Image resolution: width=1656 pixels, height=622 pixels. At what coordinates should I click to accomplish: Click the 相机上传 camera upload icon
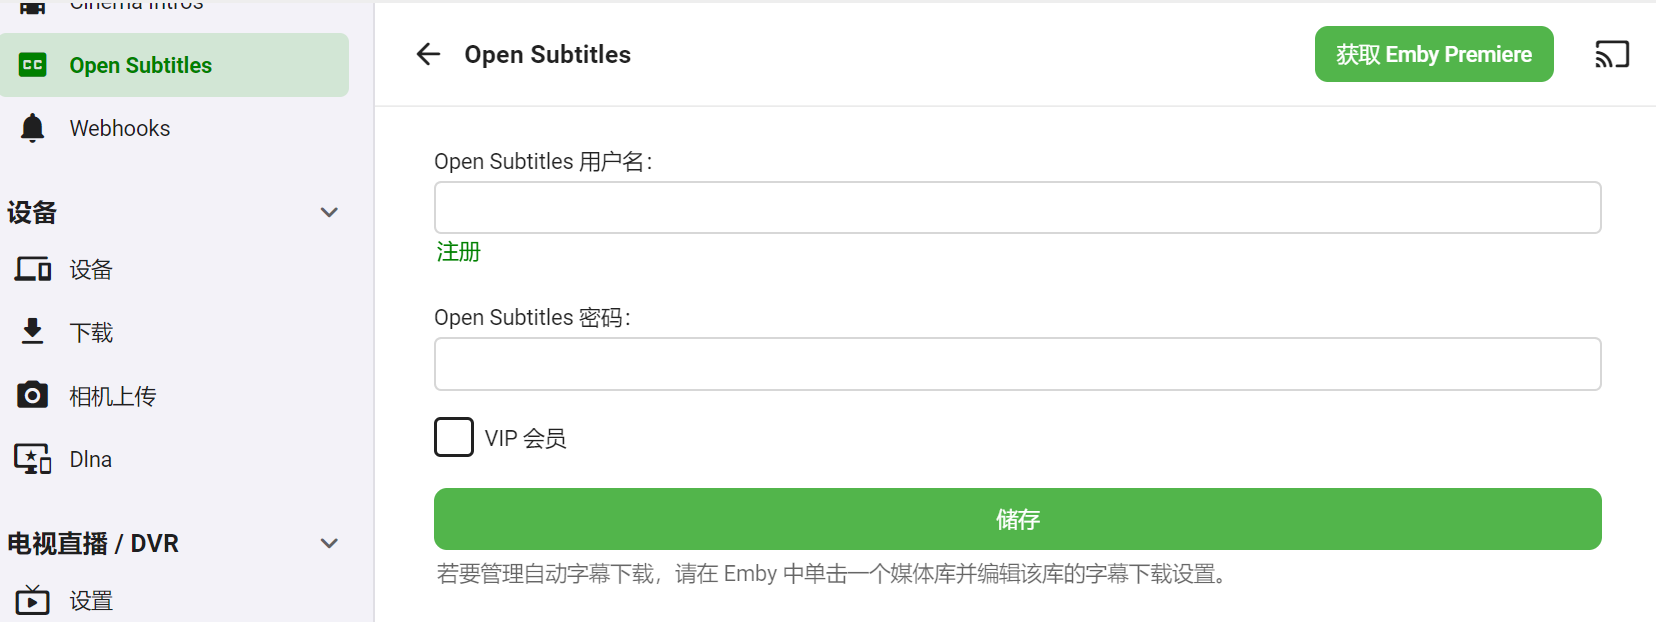coord(32,394)
